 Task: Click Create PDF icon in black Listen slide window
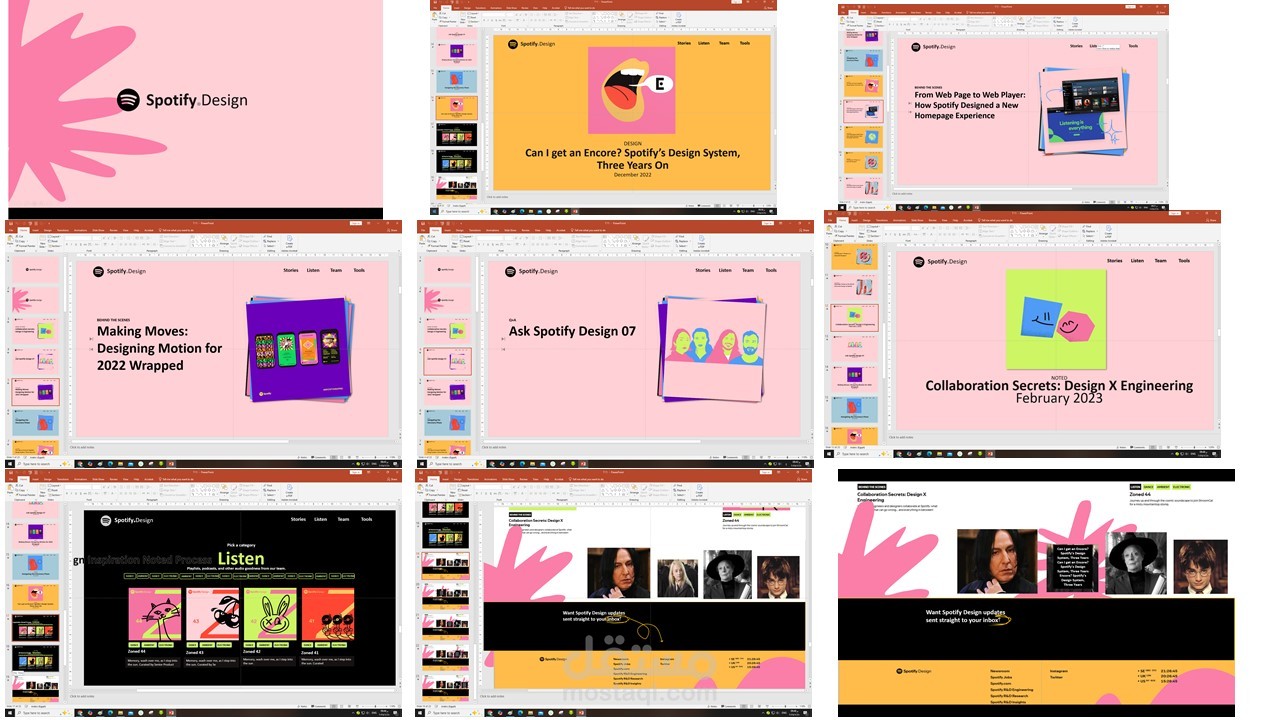pyautogui.click(x=290, y=490)
